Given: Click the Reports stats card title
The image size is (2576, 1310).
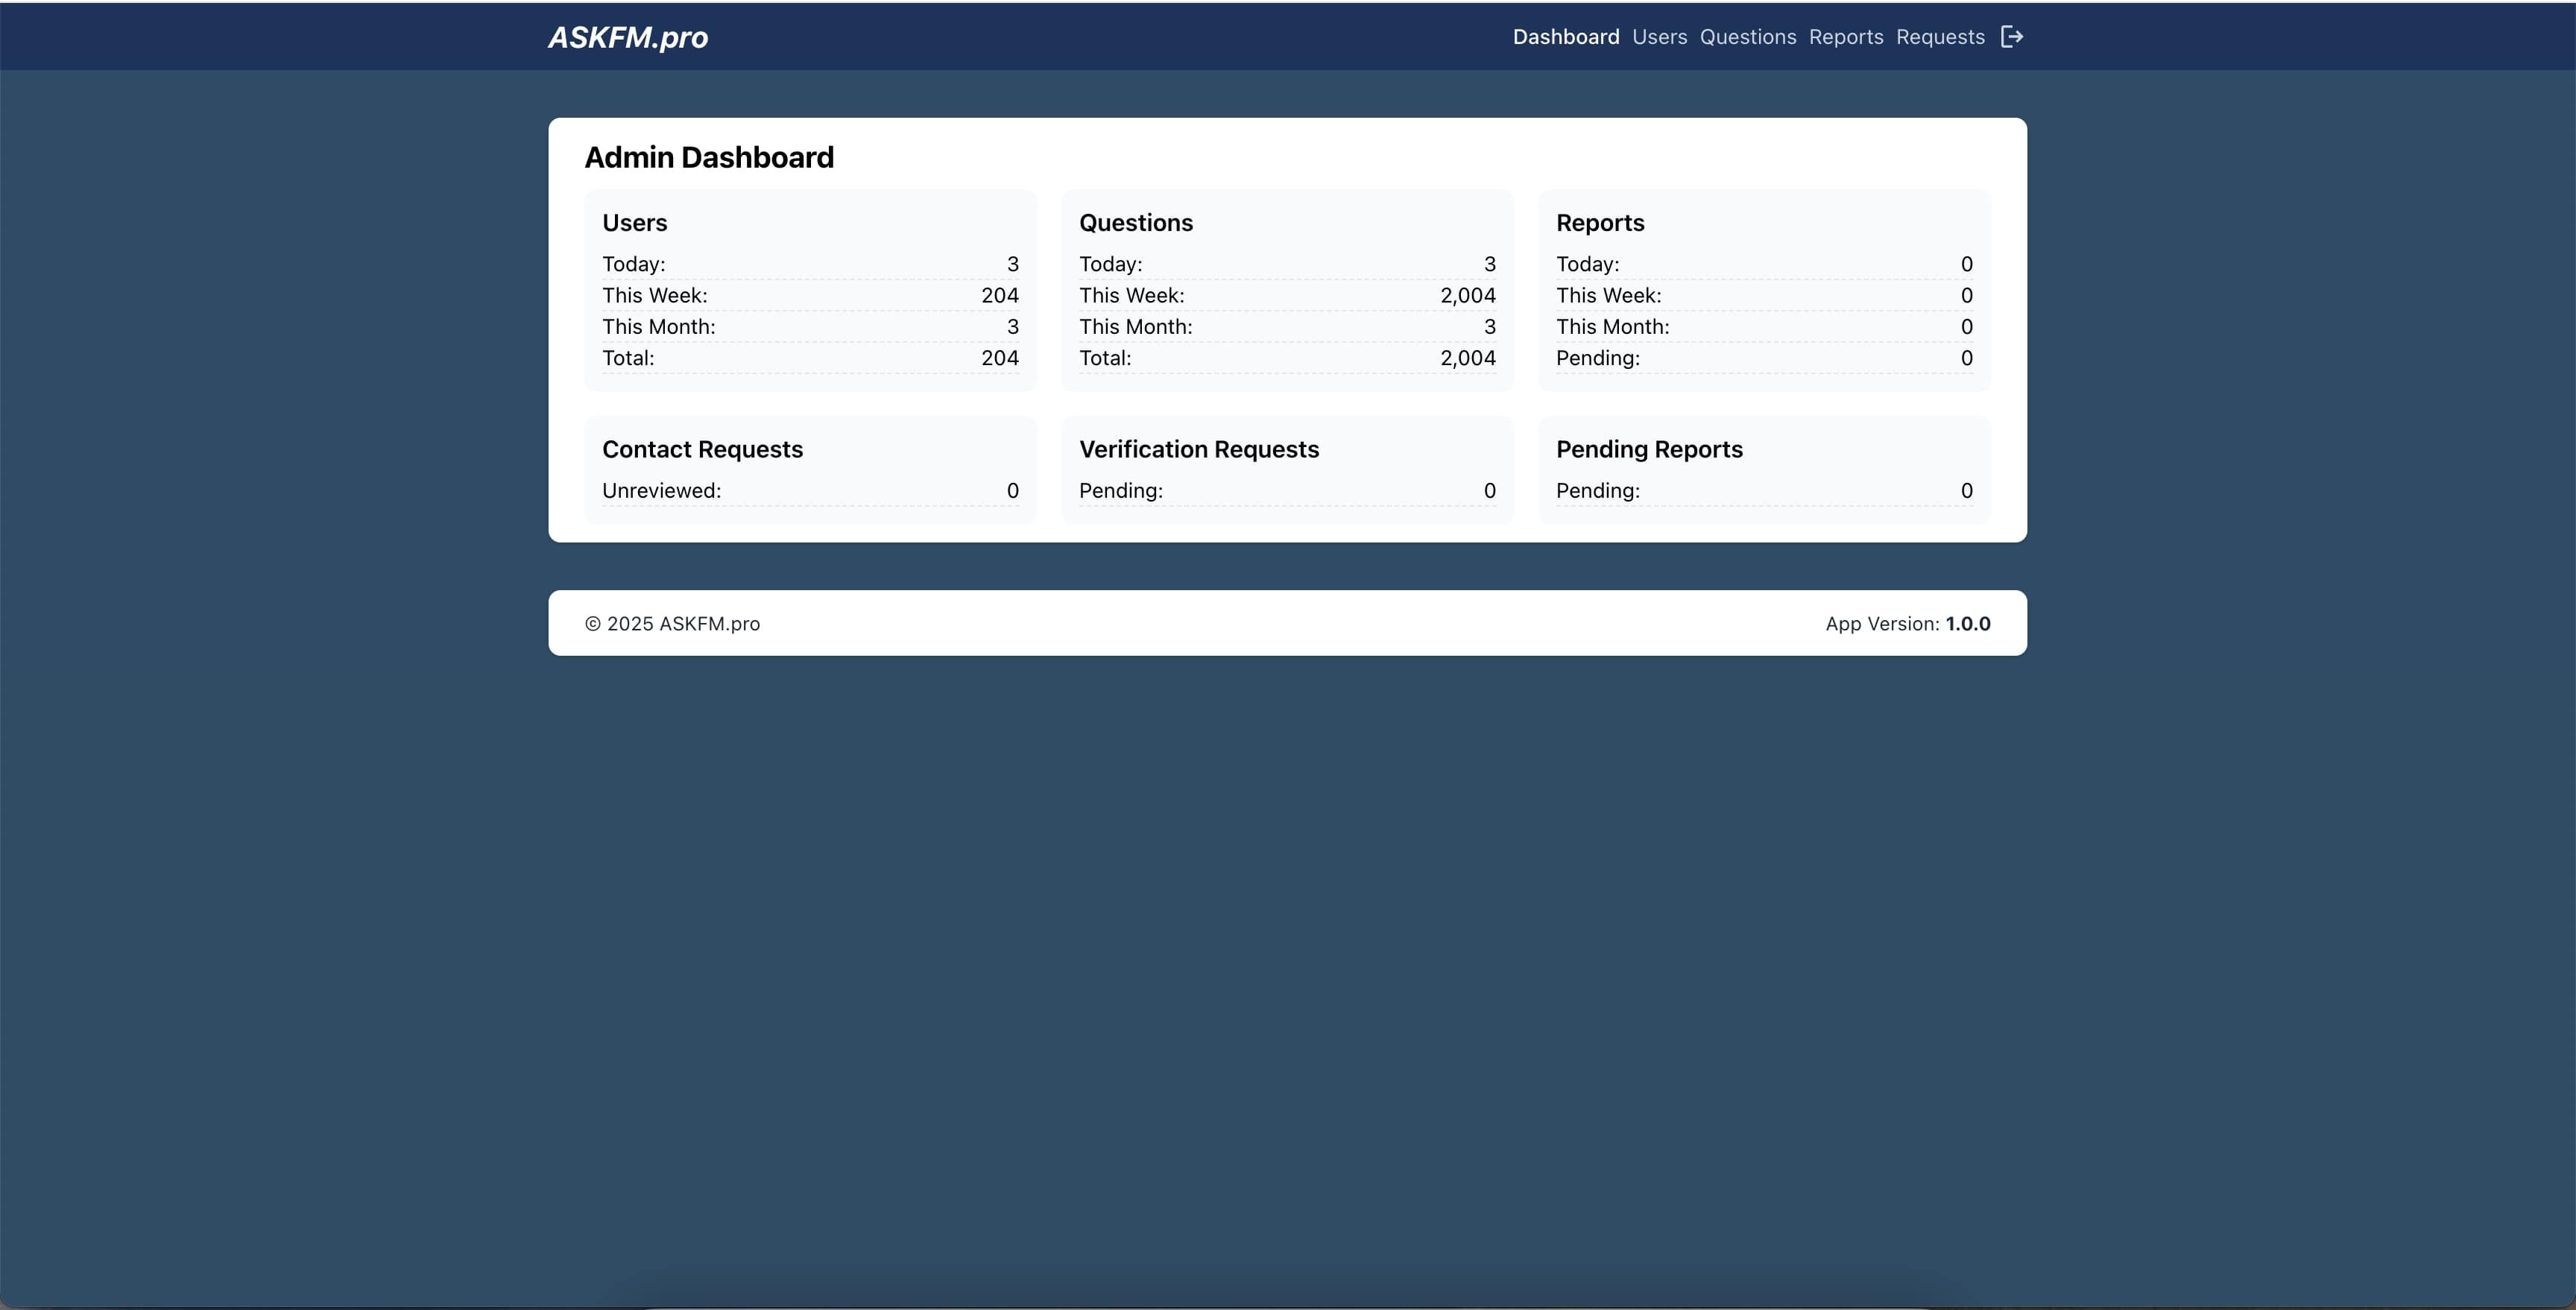Looking at the screenshot, I should click(x=1599, y=223).
